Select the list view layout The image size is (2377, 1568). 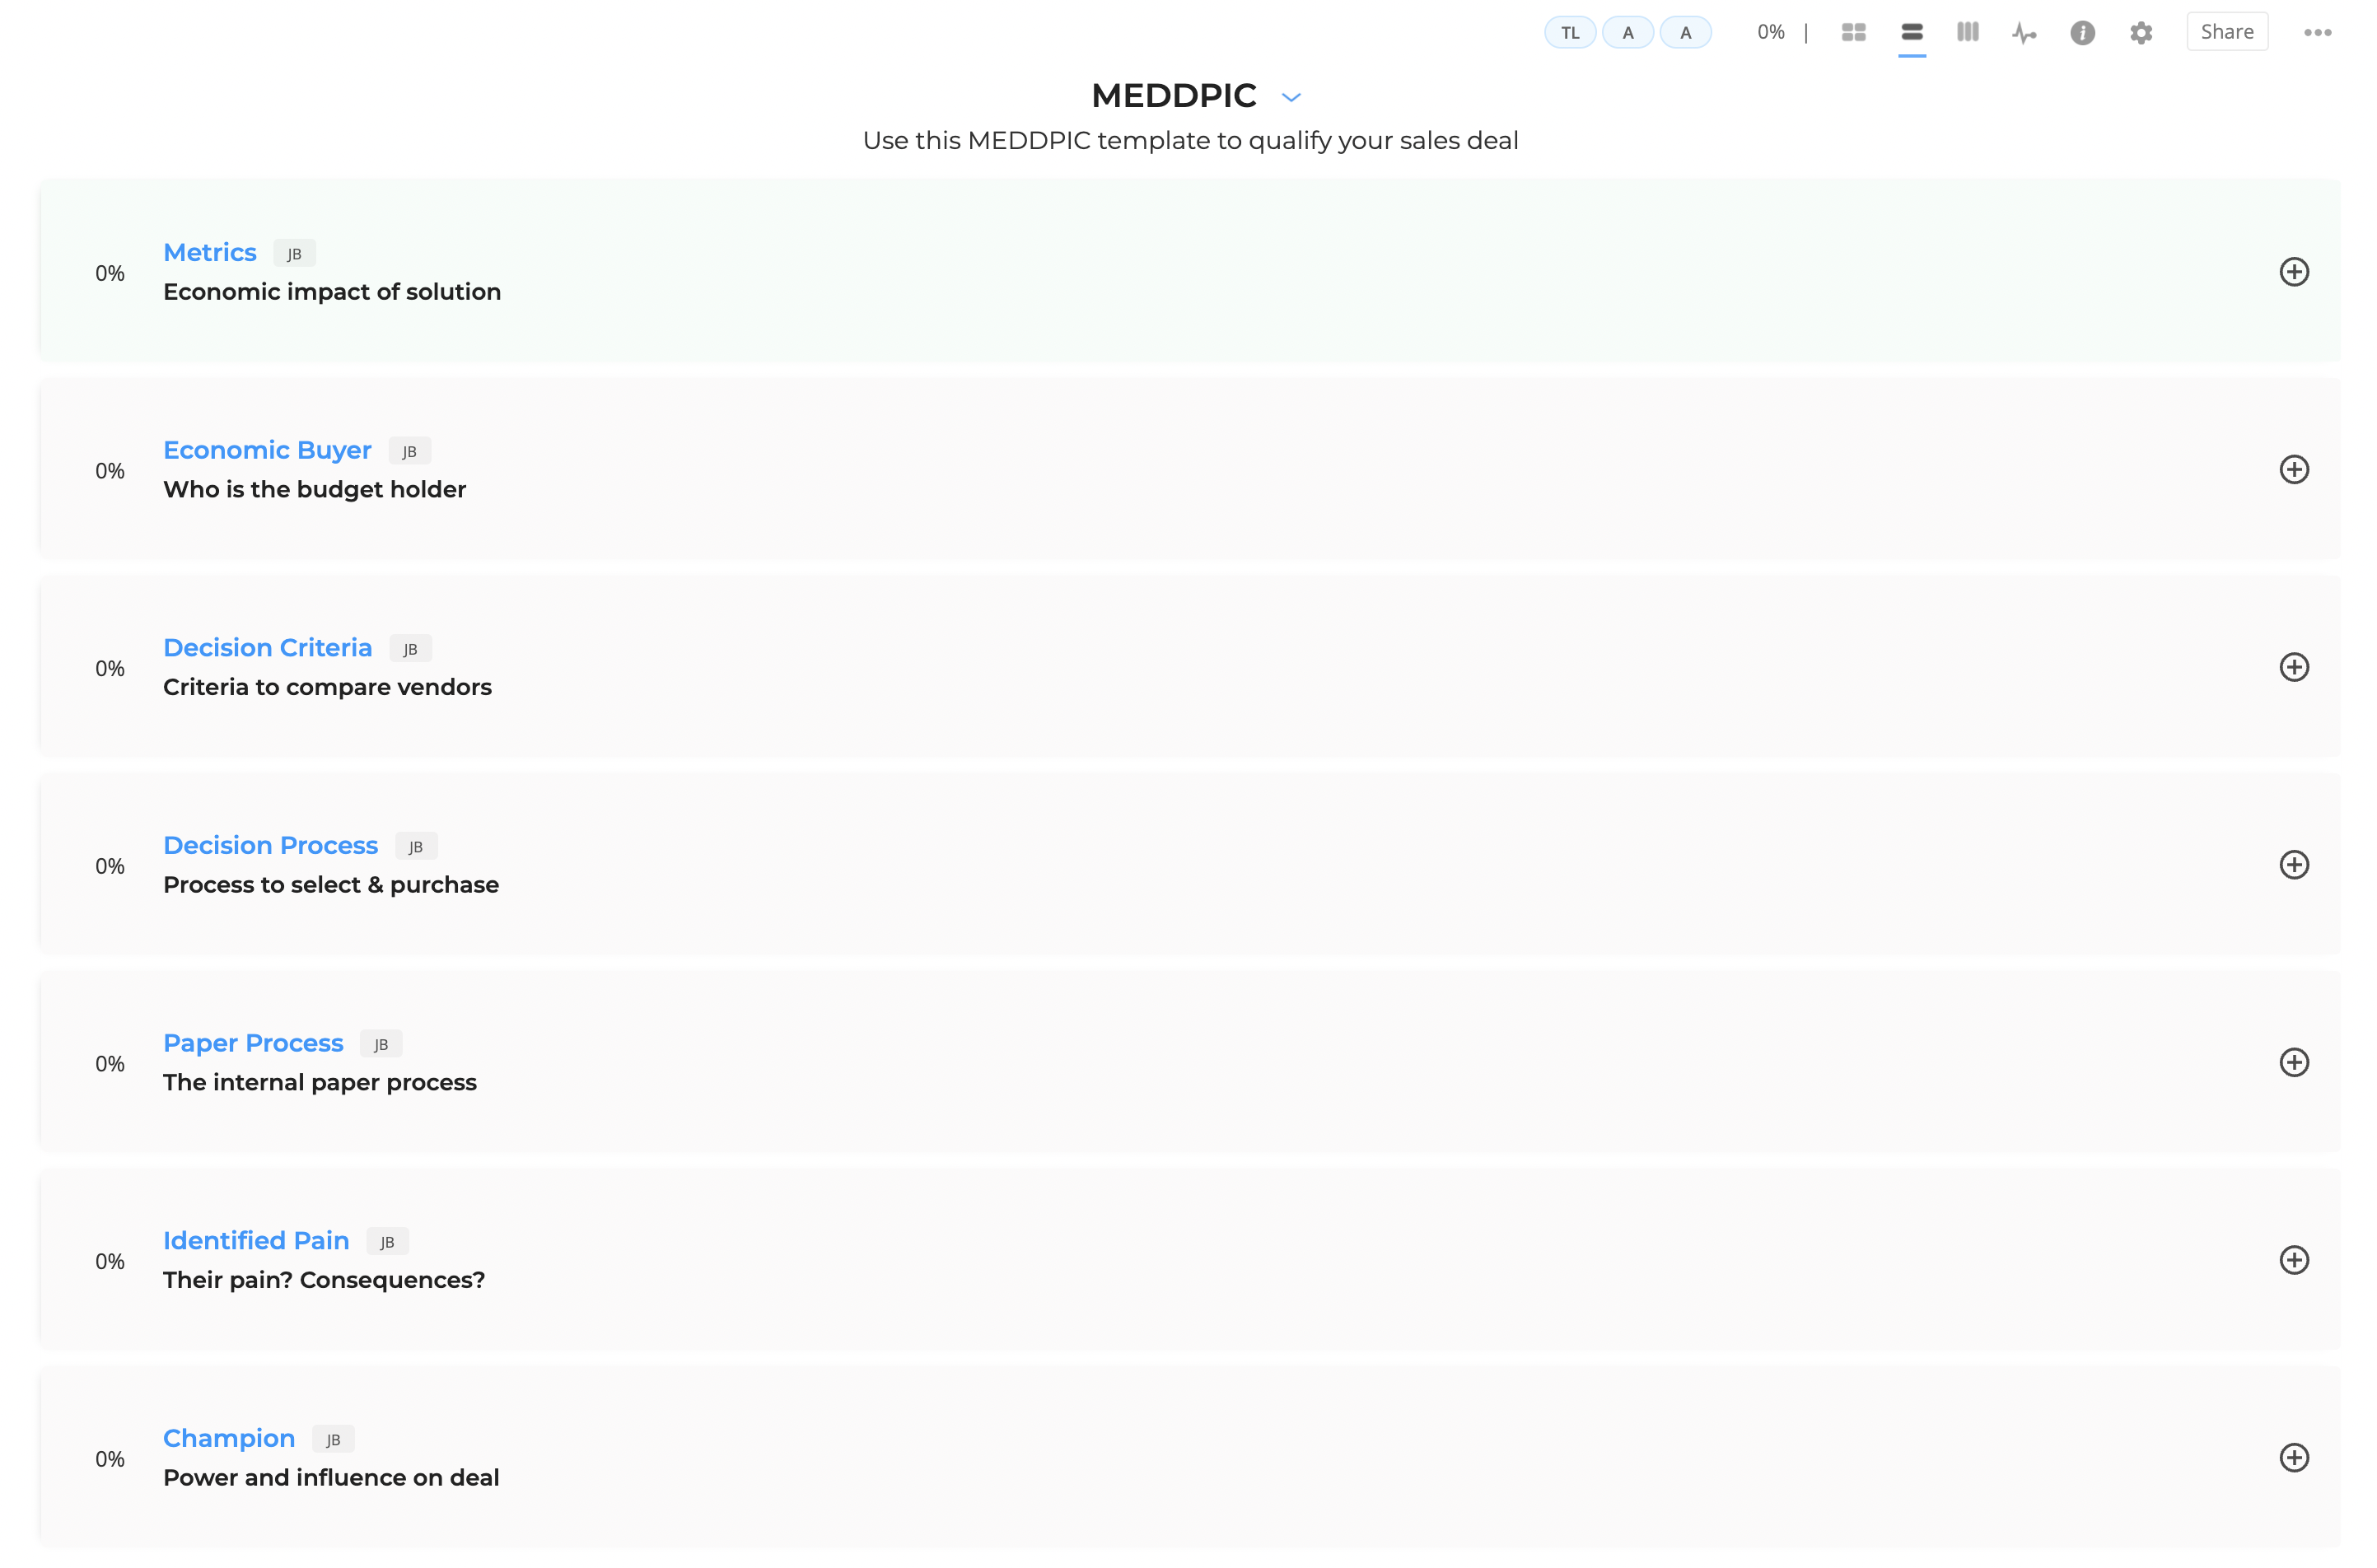click(x=1911, y=32)
